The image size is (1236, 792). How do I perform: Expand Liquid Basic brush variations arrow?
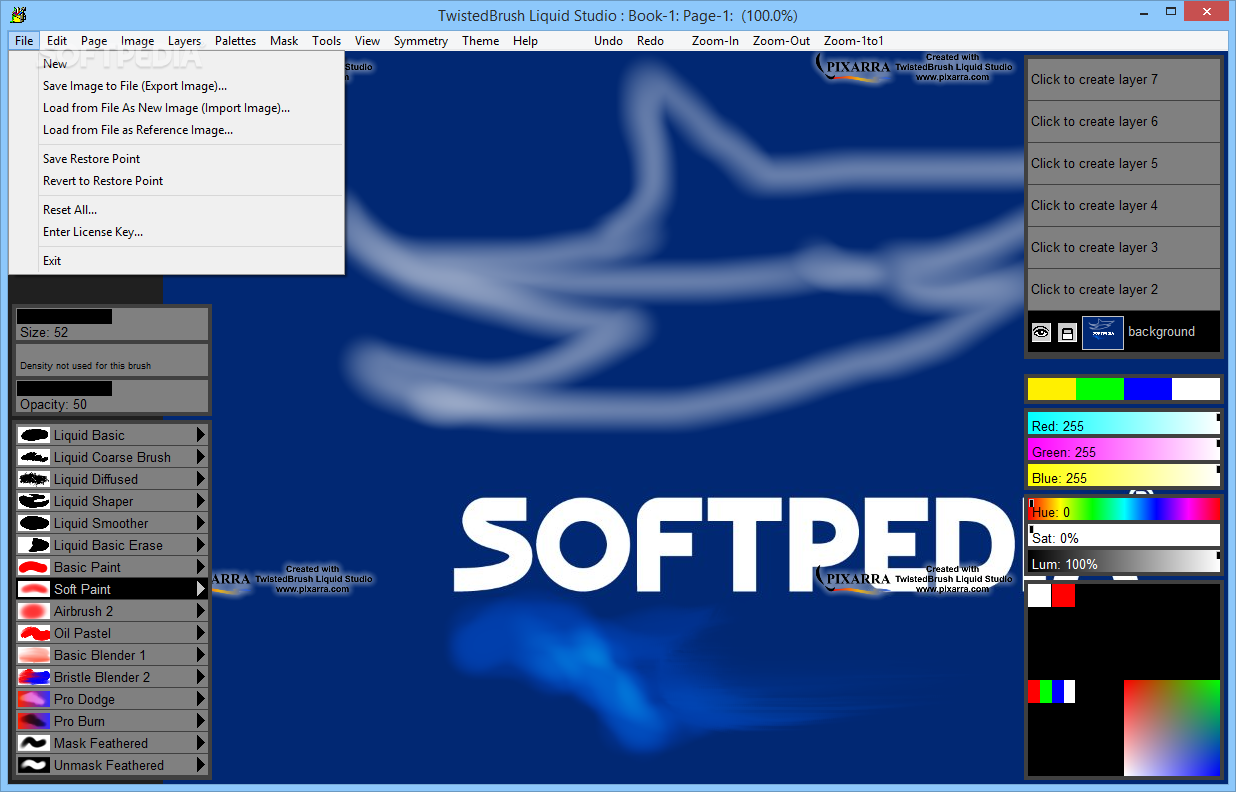coord(201,435)
